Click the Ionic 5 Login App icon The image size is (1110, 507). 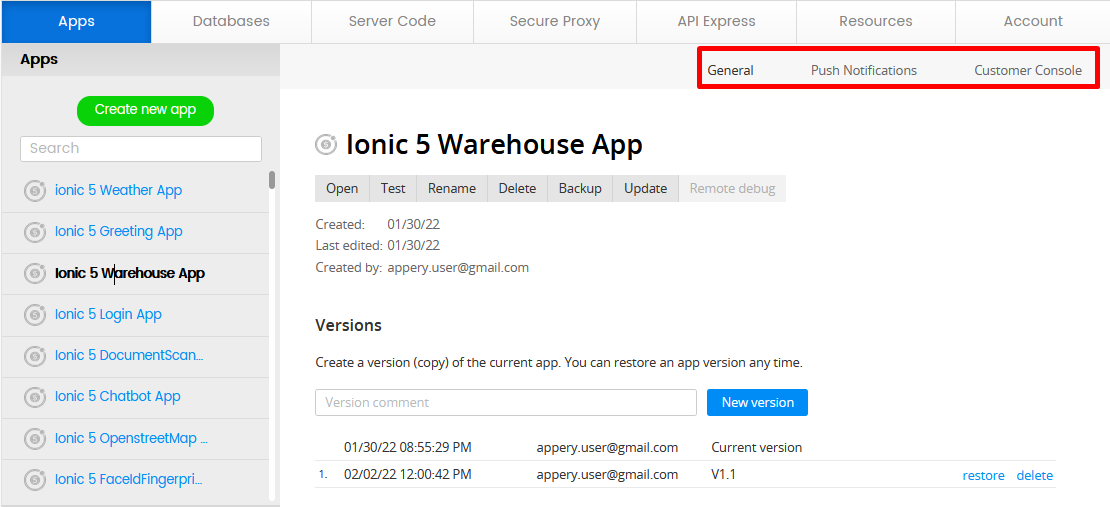click(x=35, y=314)
